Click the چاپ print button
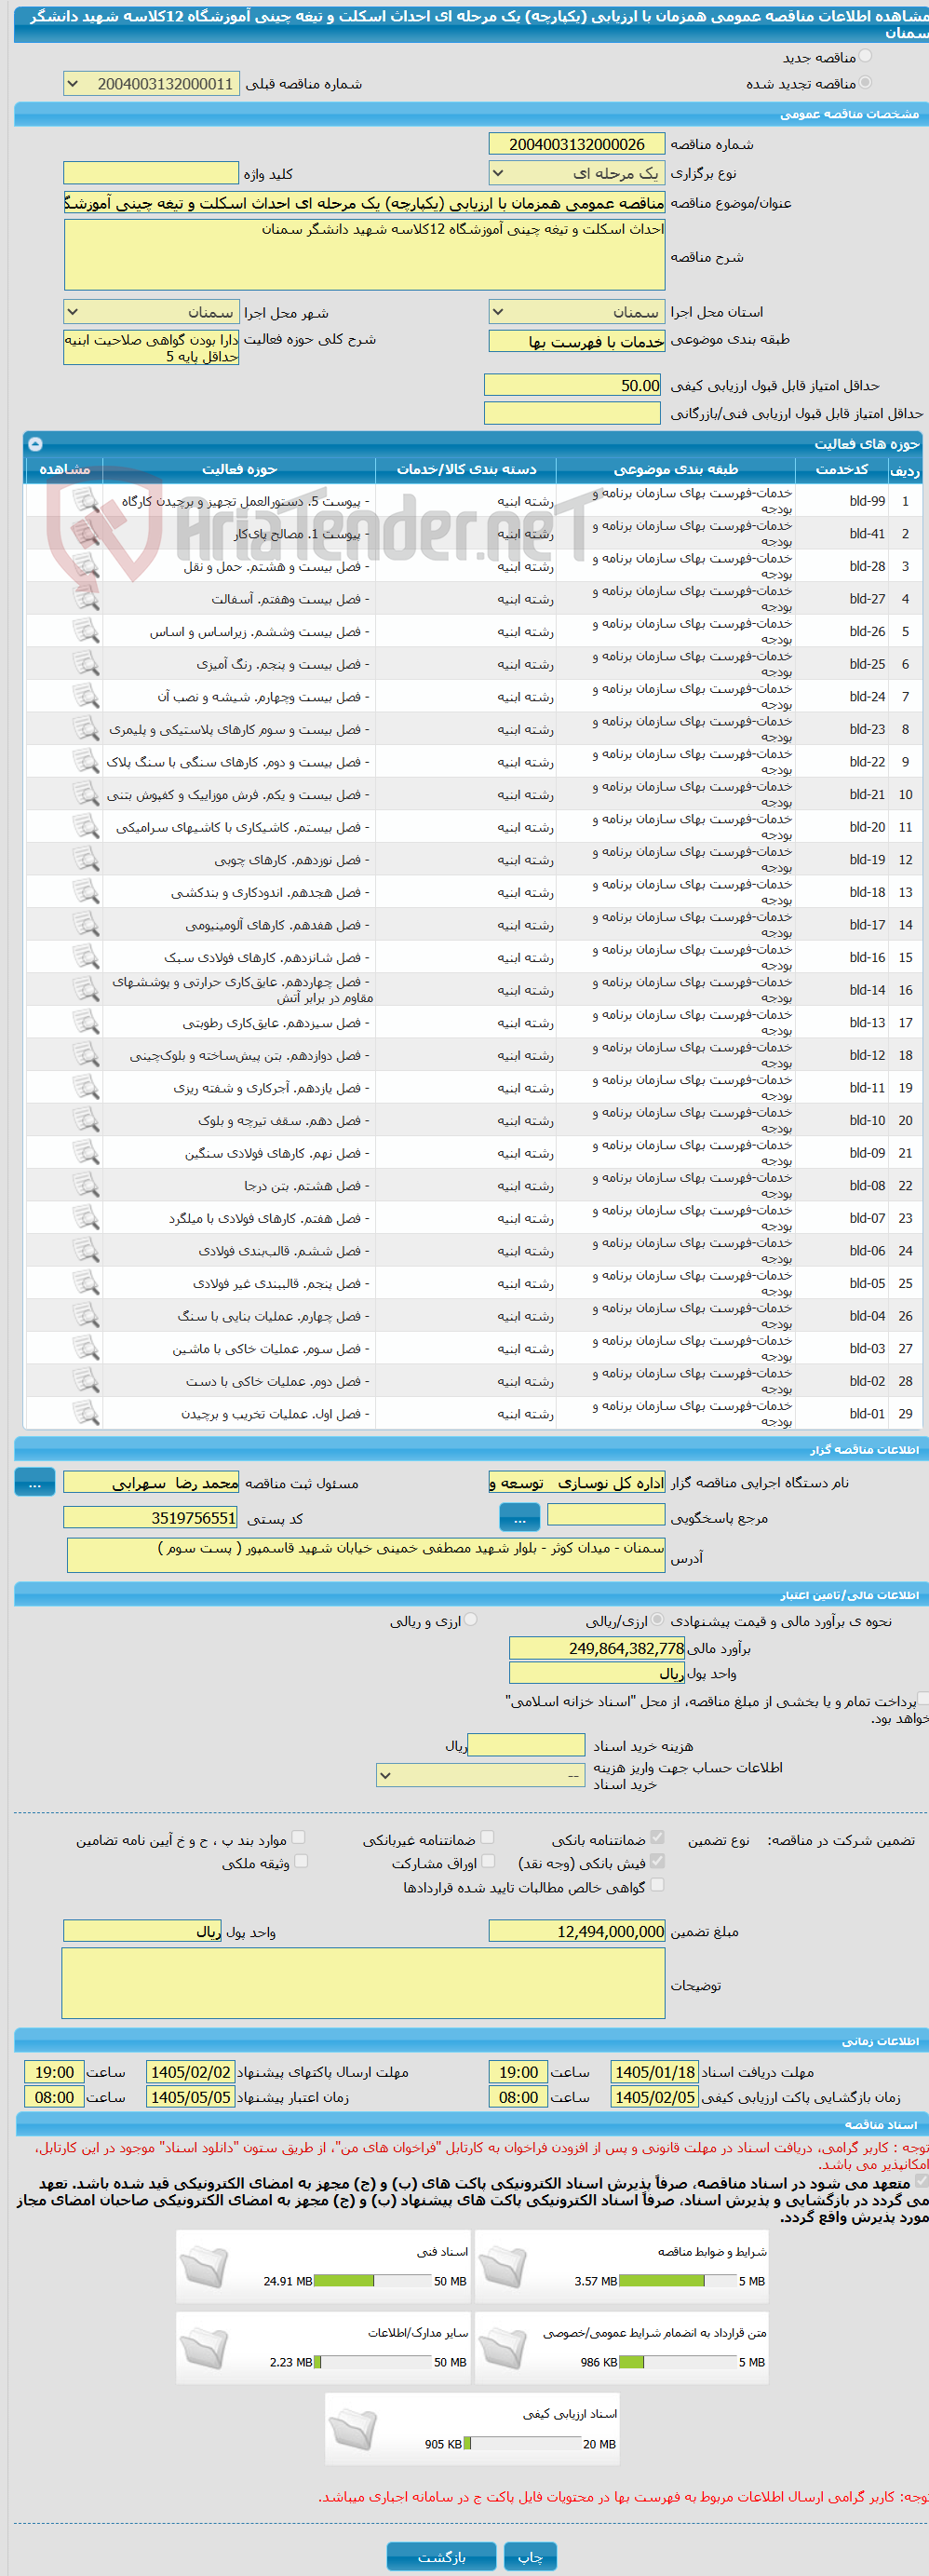The width and height of the screenshot is (929, 2576). pos(530,2556)
